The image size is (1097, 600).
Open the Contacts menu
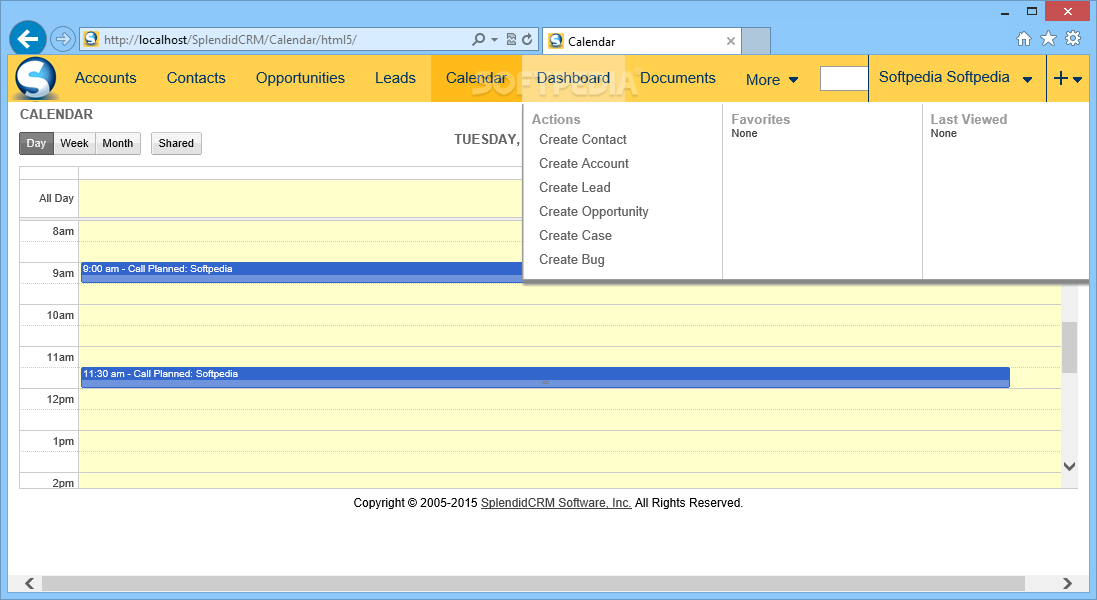tap(196, 78)
